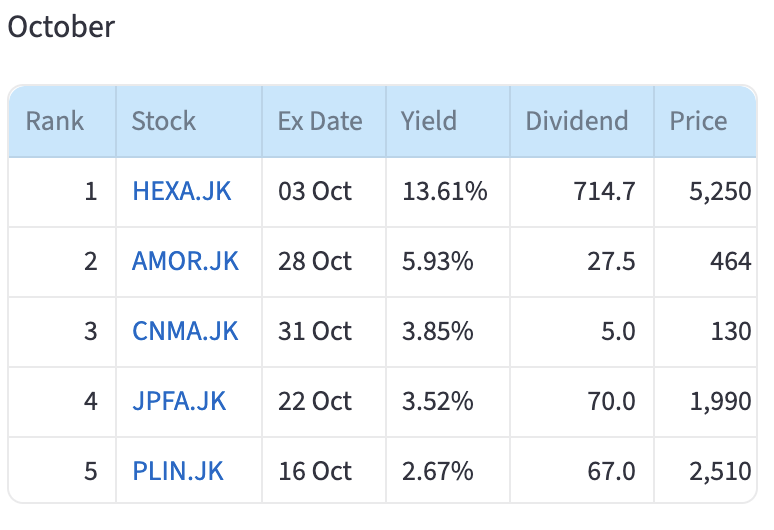Viewport: 774px width, 530px height.
Task: Click the 5,250 price cell
Action: tap(719, 191)
